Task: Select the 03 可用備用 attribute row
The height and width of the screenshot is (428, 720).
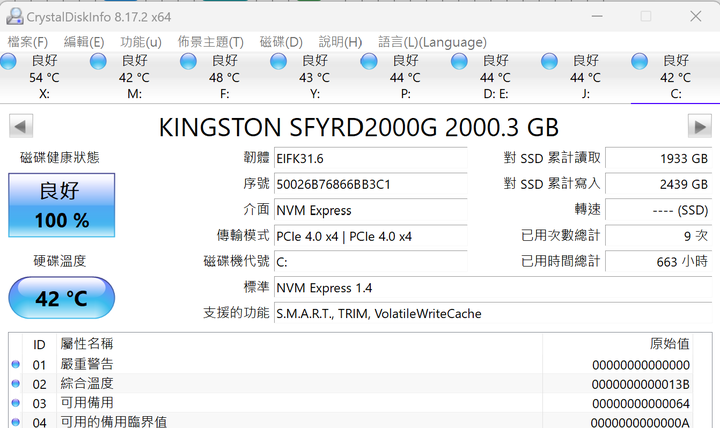Action: click(351, 403)
